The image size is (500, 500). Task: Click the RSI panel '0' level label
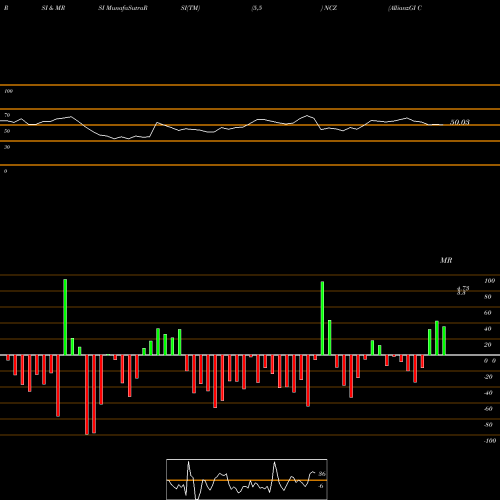[x=5, y=171]
